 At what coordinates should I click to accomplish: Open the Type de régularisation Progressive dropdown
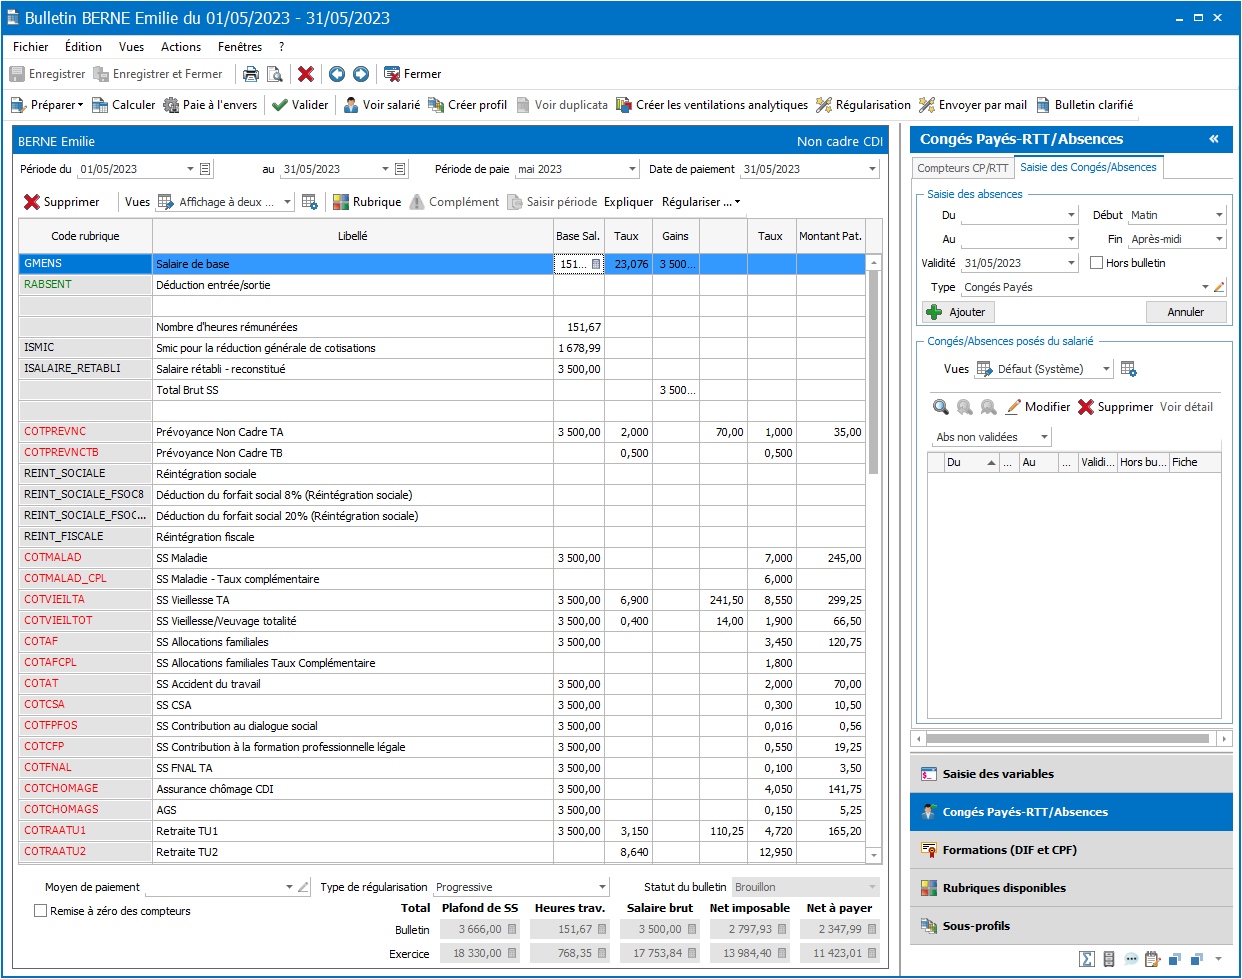click(x=602, y=887)
